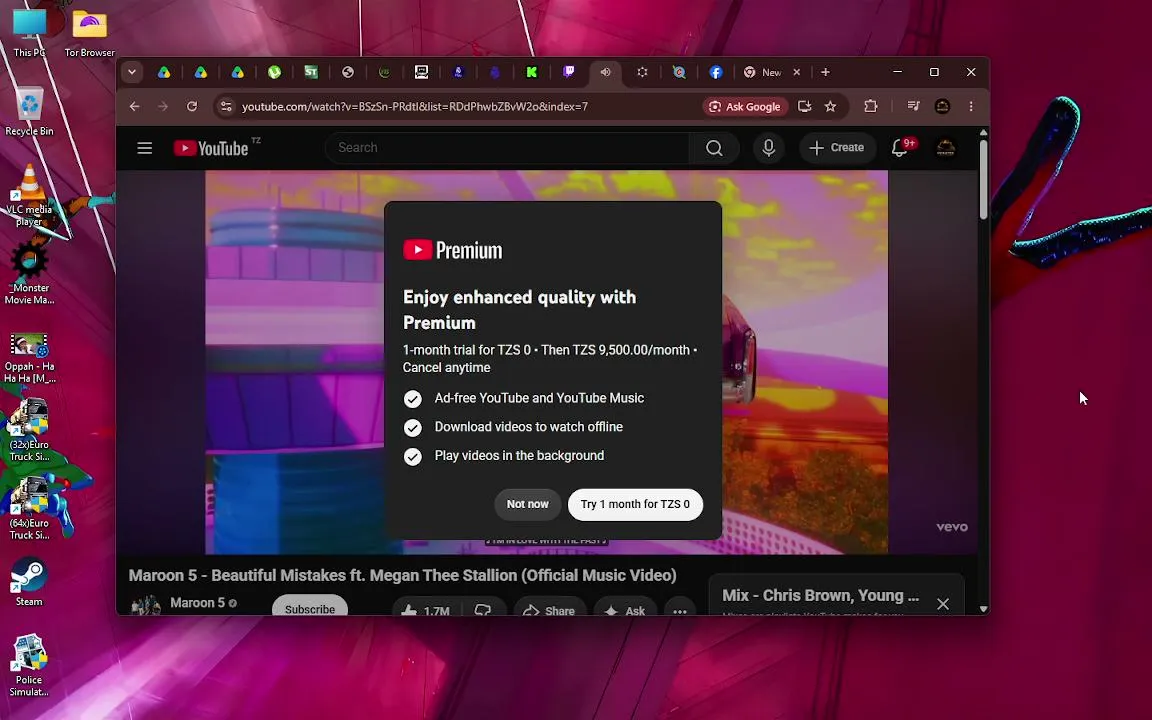Click 'Download videos to watch offline' text
The image size is (1152, 720).
click(x=528, y=427)
